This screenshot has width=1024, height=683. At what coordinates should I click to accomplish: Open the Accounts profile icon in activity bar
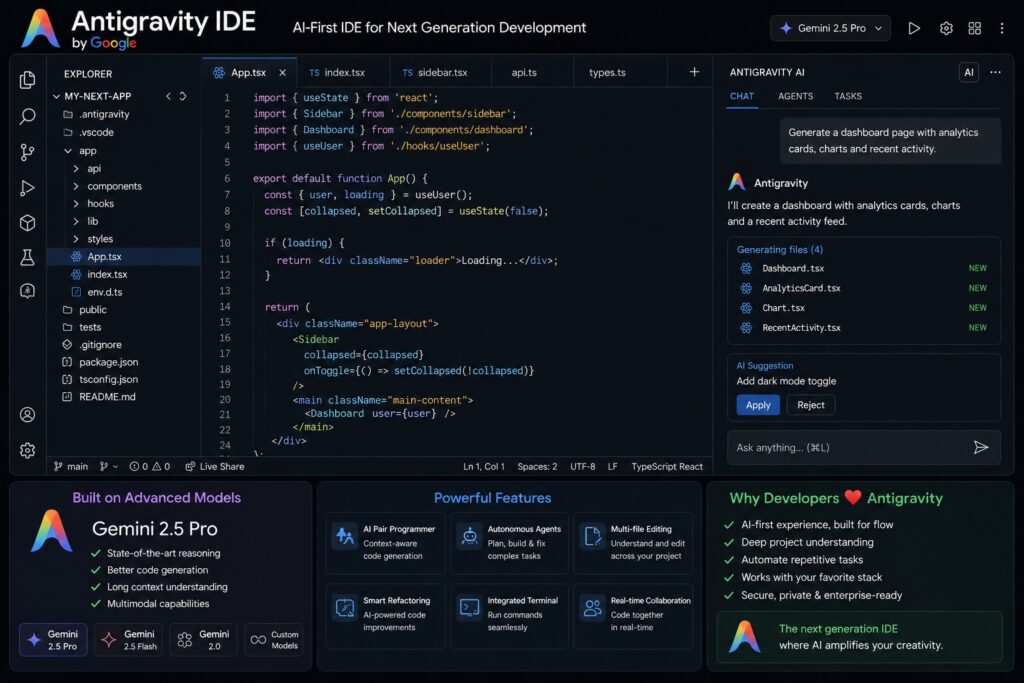click(27, 415)
